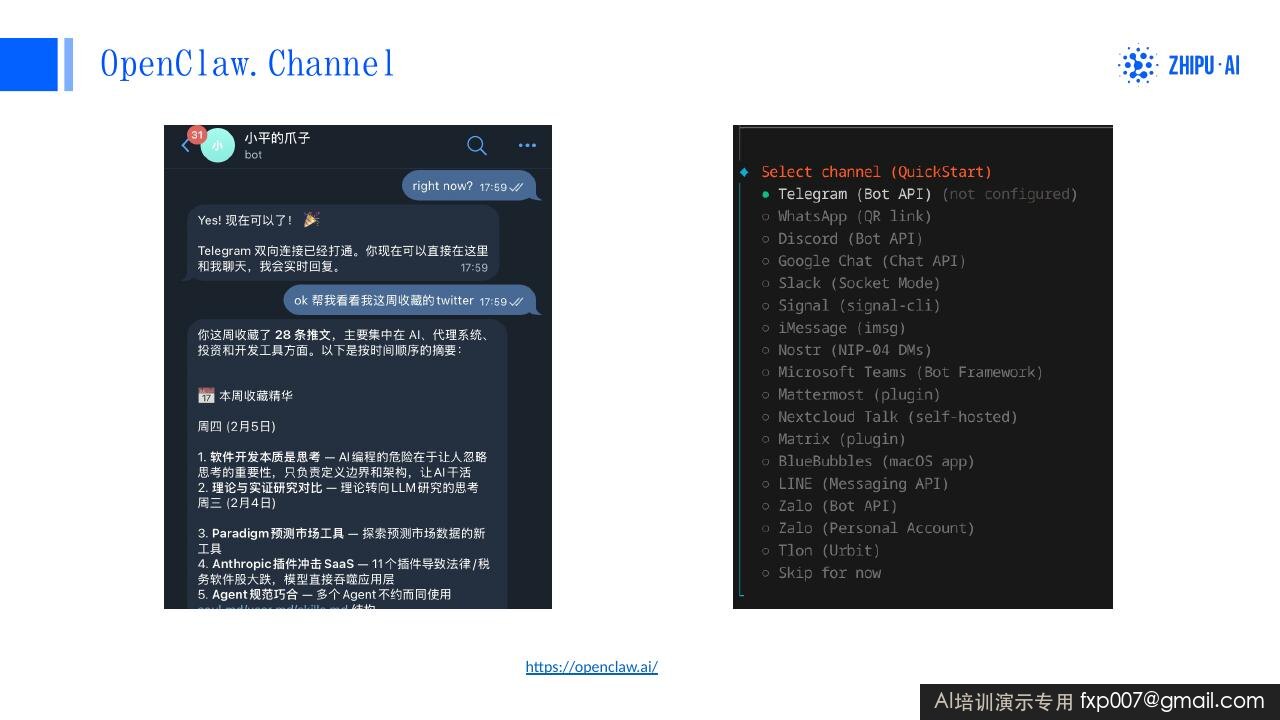Click the '(not configured)' status text
Viewport: 1280px width, 720px height.
click(1010, 194)
